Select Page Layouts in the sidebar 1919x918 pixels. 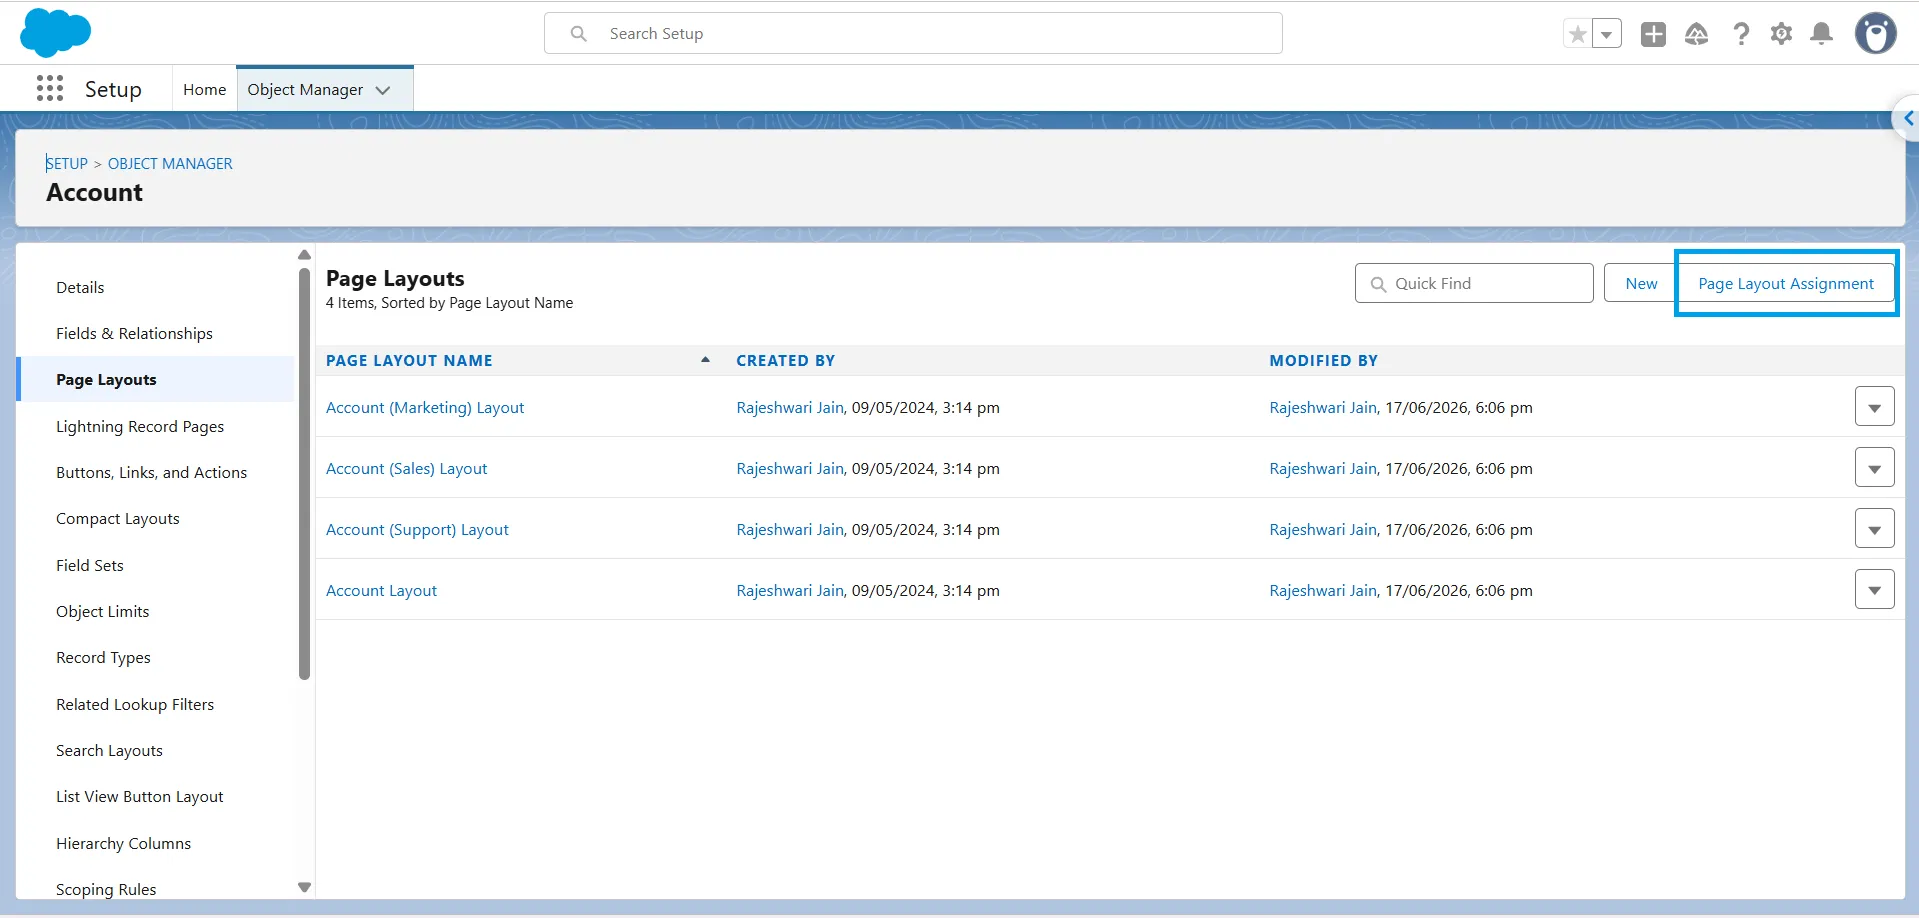(x=106, y=379)
